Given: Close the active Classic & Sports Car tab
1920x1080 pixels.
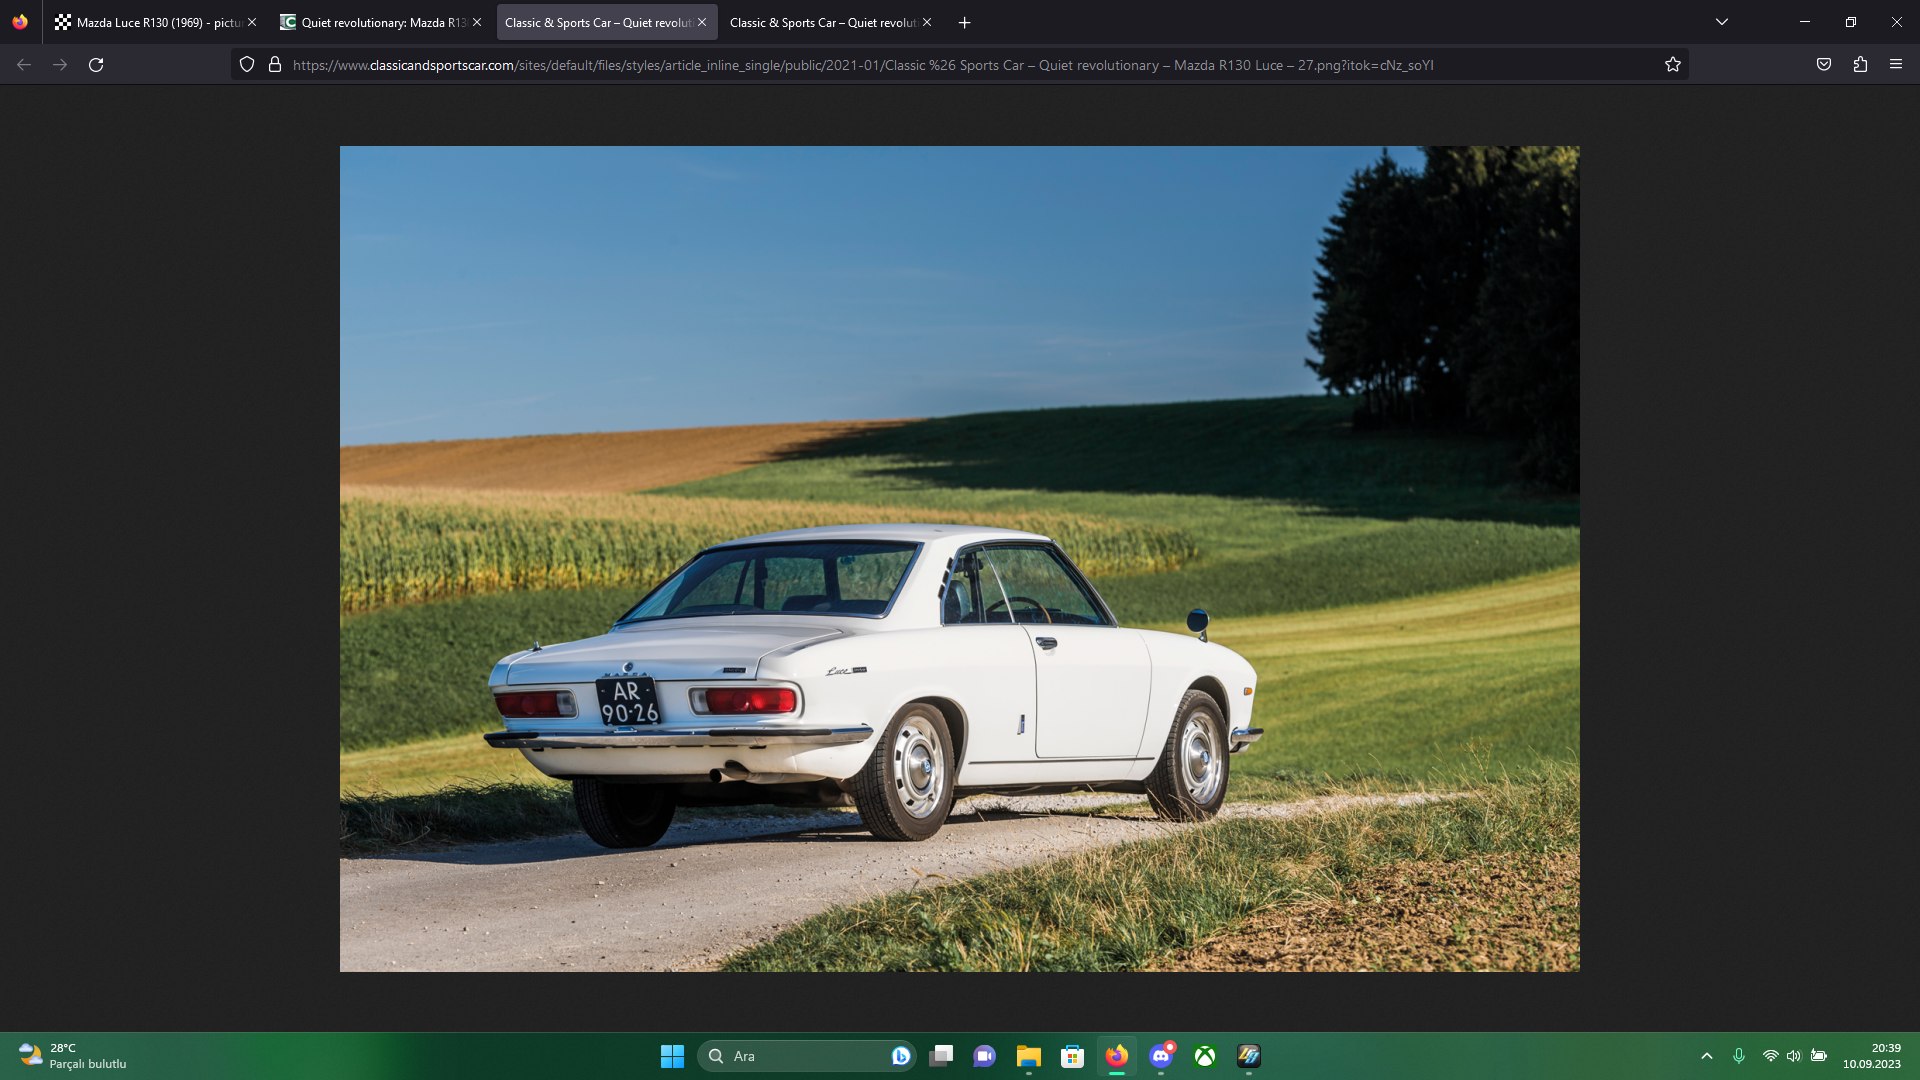Looking at the screenshot, I should pos(702,22).
